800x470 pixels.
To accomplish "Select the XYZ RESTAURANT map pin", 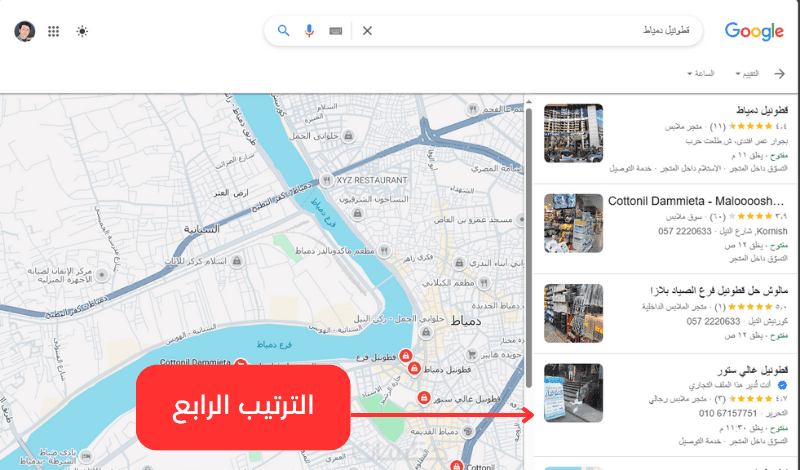I will [x=327, y=180].
